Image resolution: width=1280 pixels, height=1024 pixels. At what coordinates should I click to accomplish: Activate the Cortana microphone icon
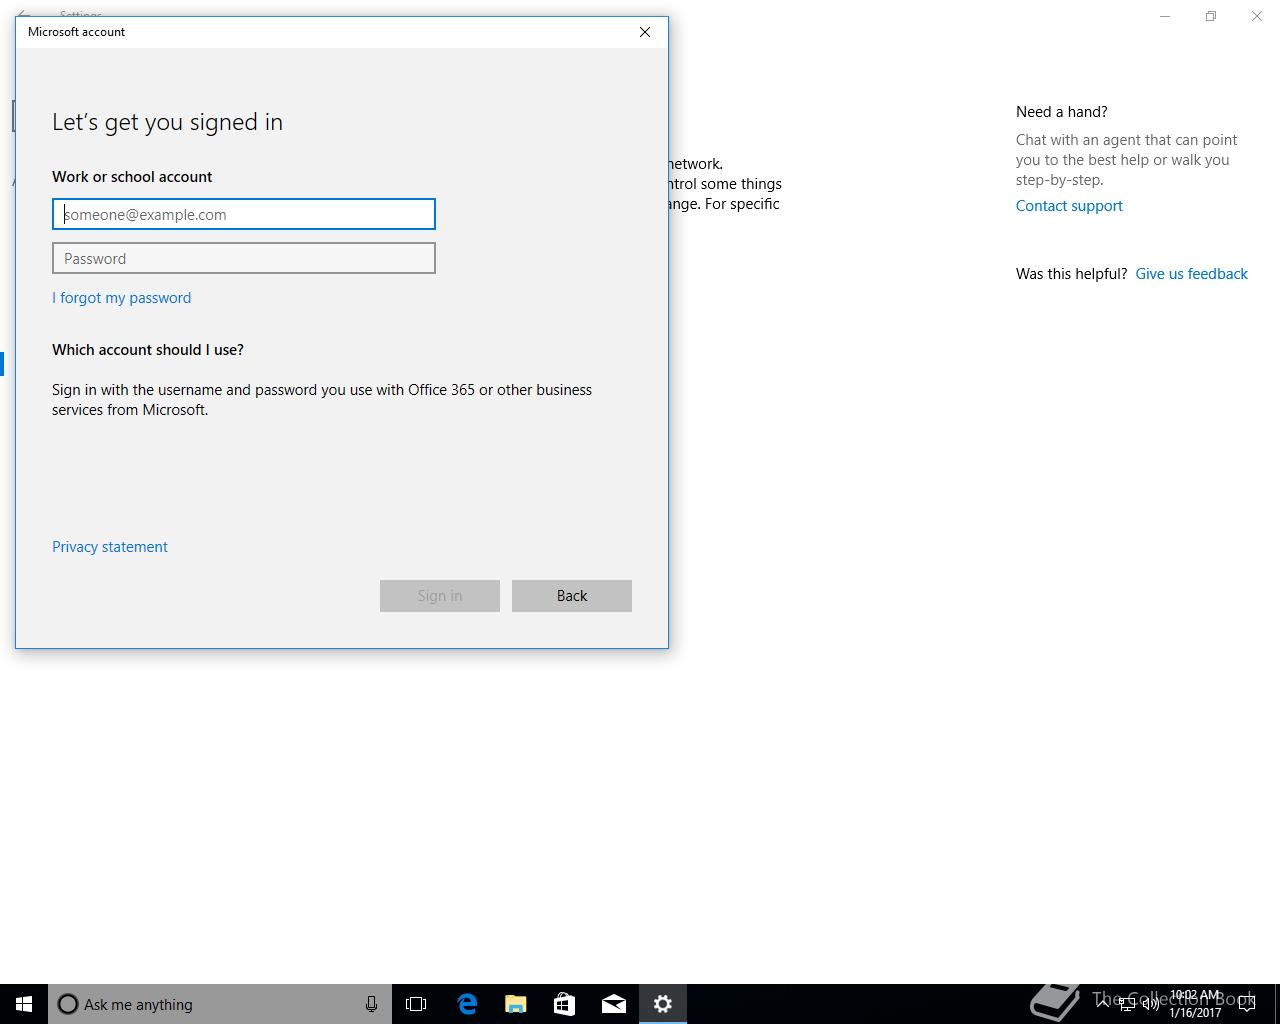click(x=371, y=1004)
